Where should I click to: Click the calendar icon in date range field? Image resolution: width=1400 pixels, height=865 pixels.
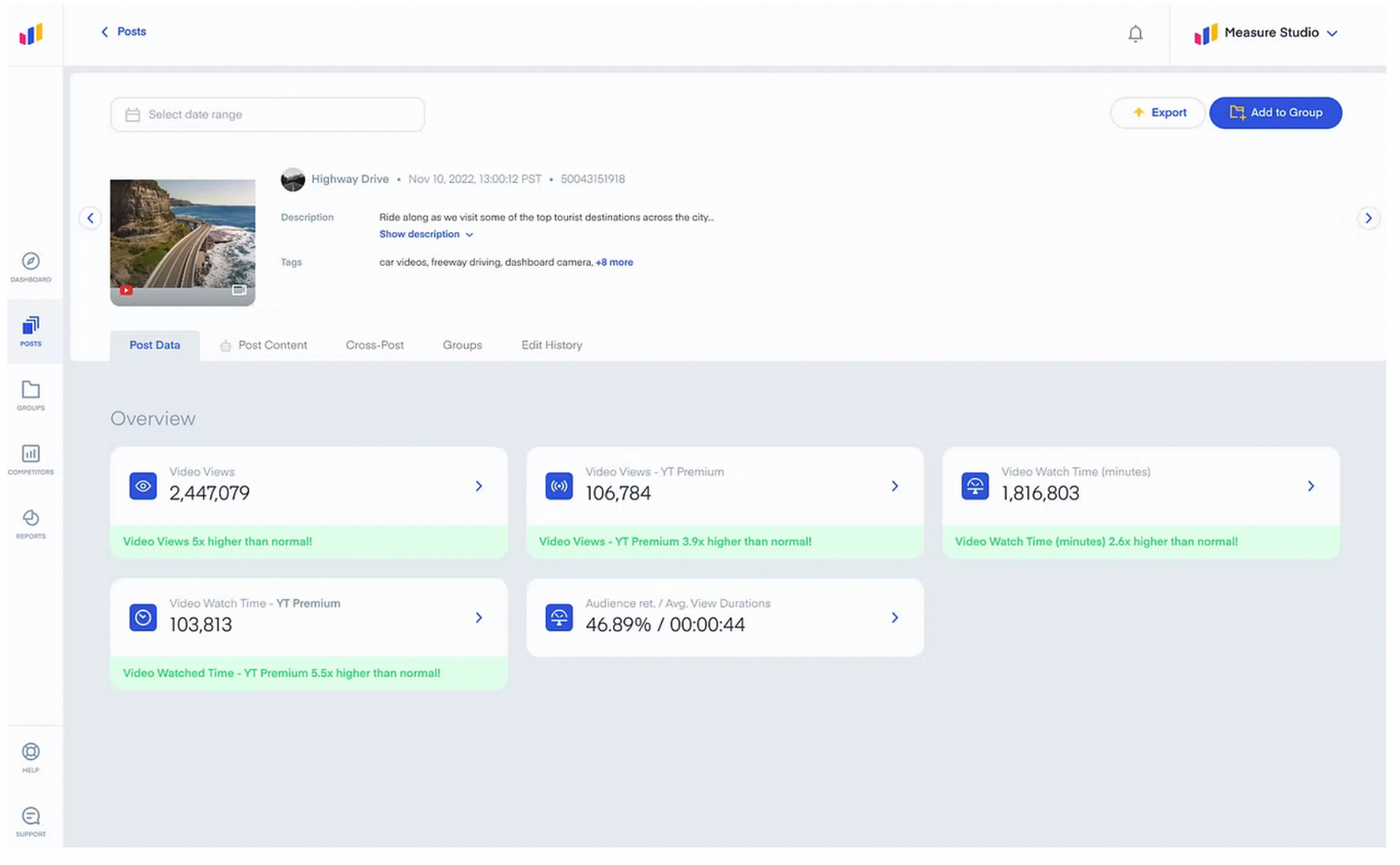pyautogui.click(x=132, y=115)
